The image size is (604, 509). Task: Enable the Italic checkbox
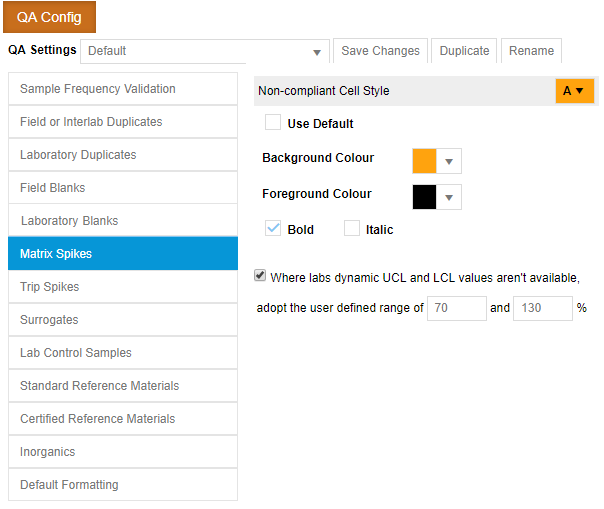[351, 229]
